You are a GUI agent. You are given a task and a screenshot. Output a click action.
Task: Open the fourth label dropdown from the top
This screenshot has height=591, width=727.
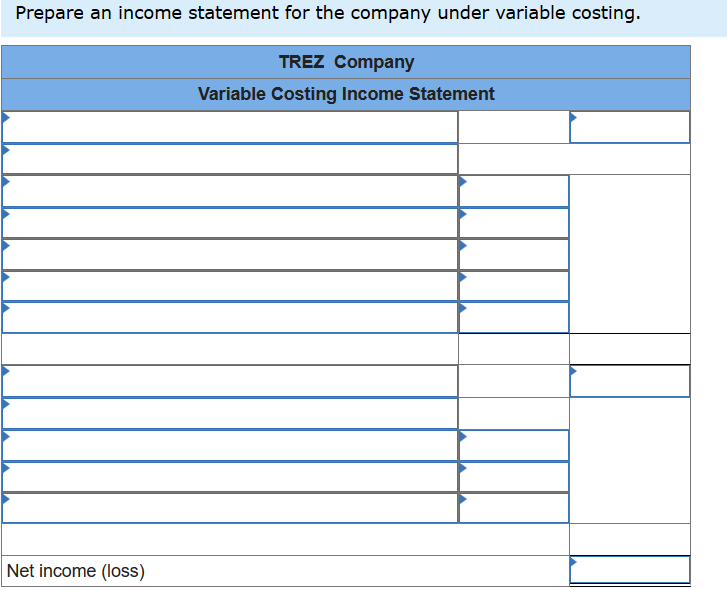[x=230, y=223]
